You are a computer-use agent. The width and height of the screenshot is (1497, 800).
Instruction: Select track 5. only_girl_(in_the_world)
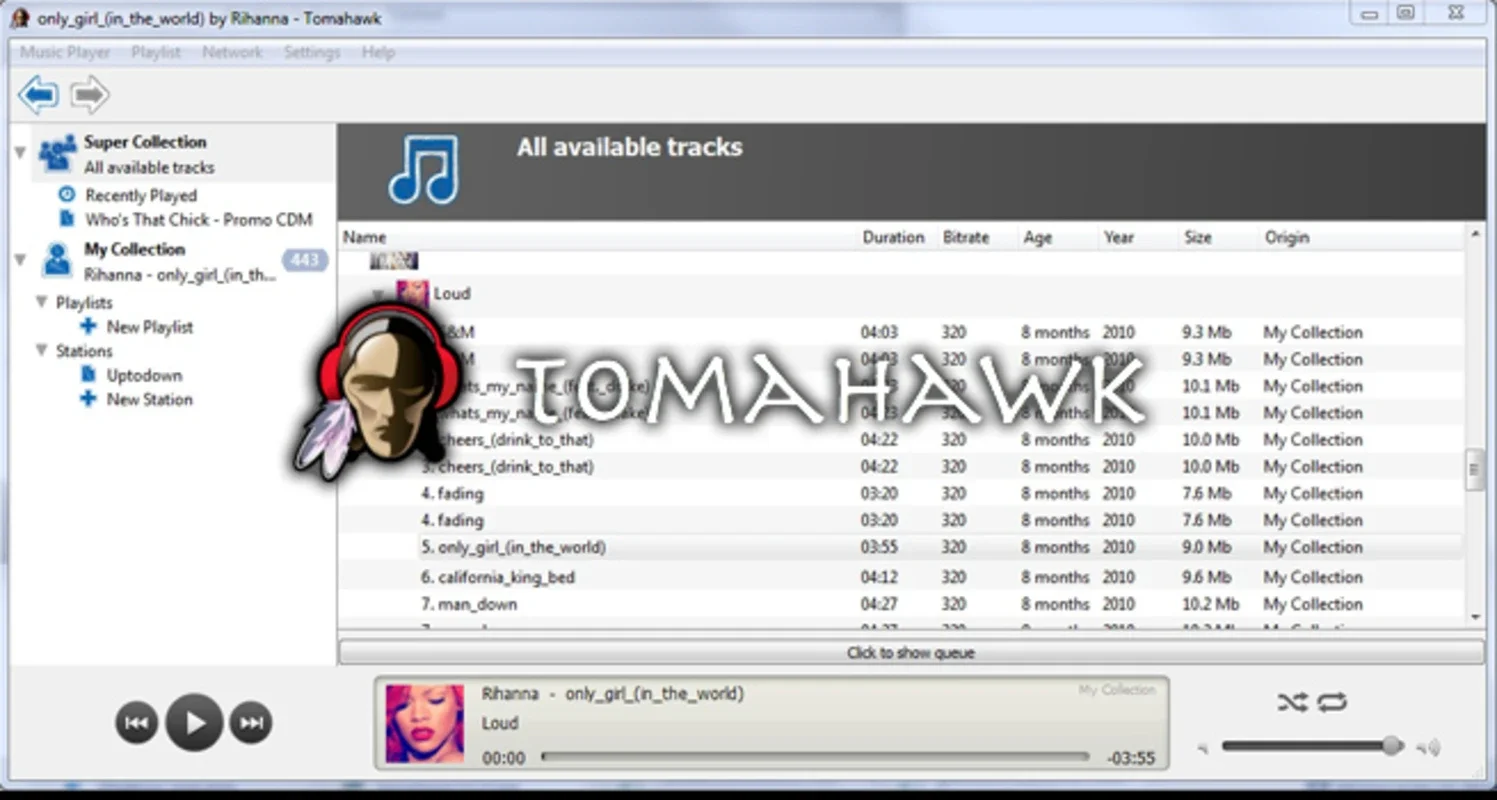[x=514, y=547]
